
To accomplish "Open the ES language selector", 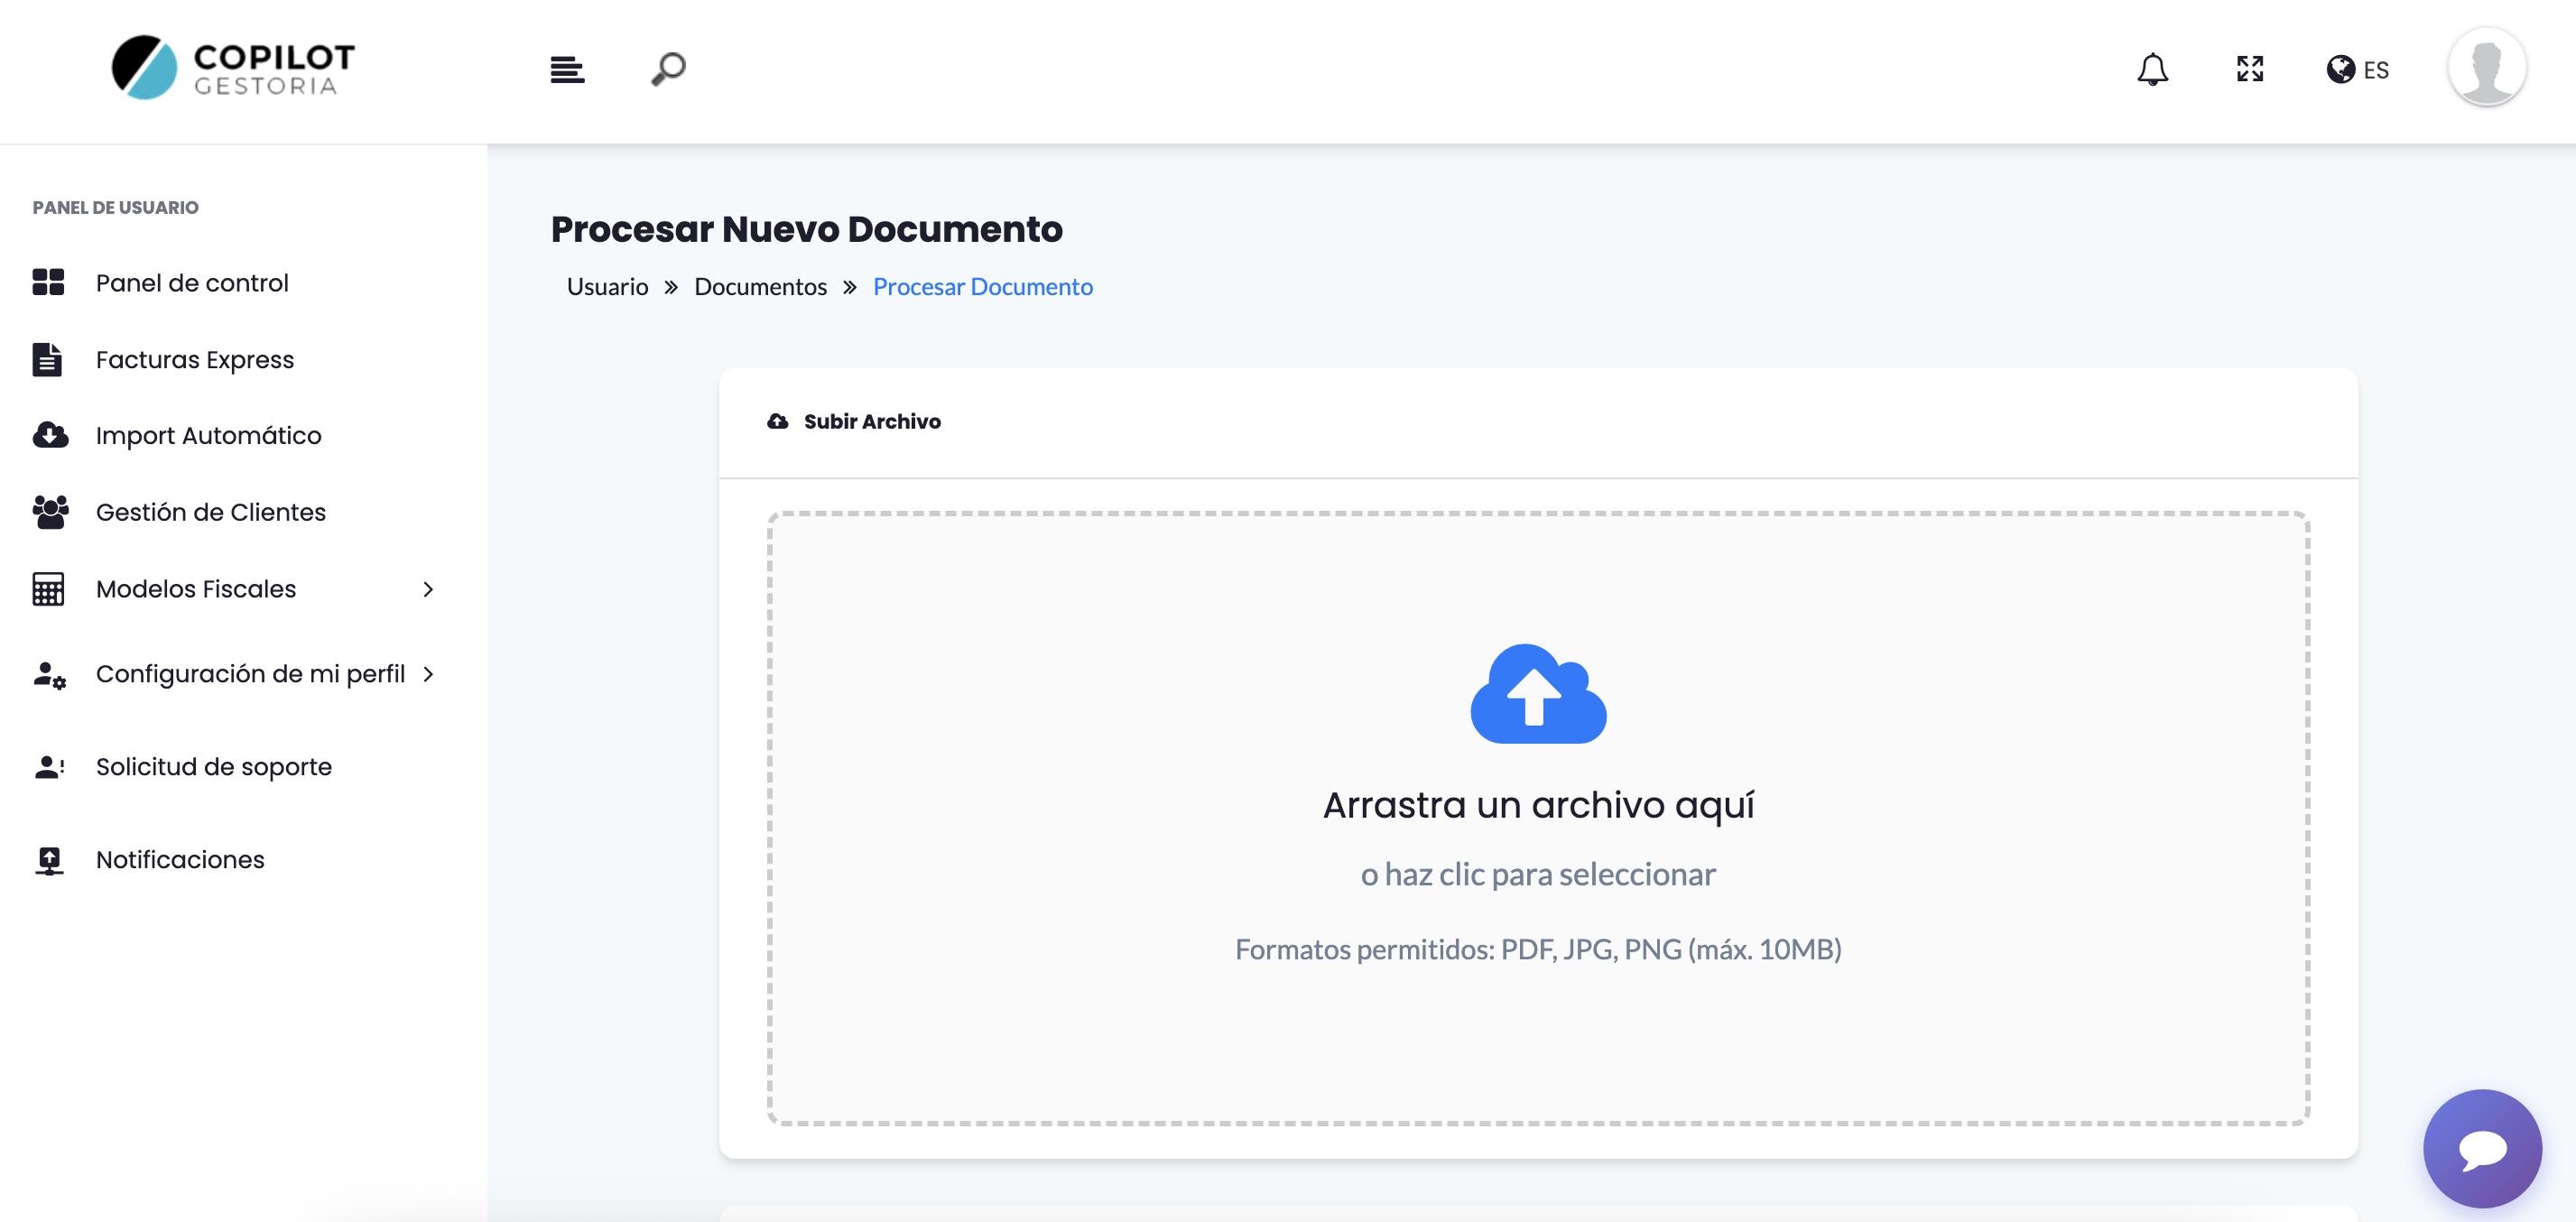I will [x=2357, y=69].
